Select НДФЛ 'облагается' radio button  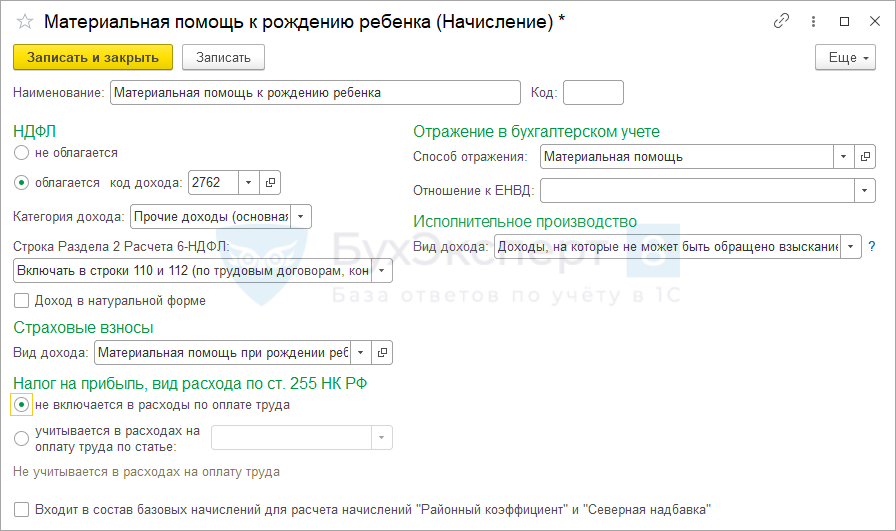(x=21, y=183)
